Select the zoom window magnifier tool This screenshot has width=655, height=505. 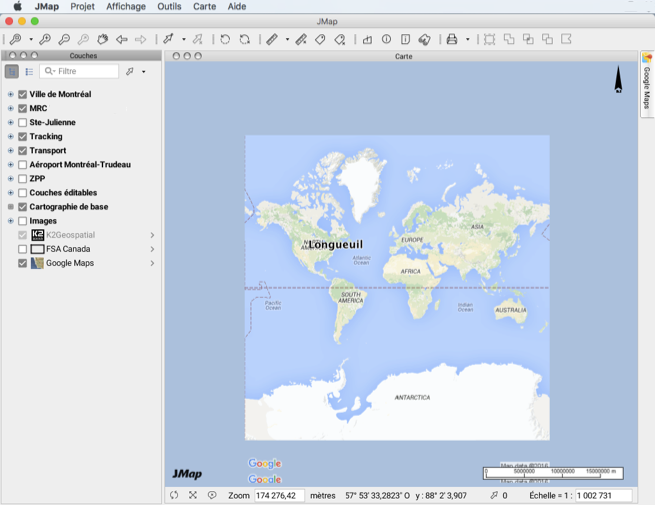click(15, 39)
